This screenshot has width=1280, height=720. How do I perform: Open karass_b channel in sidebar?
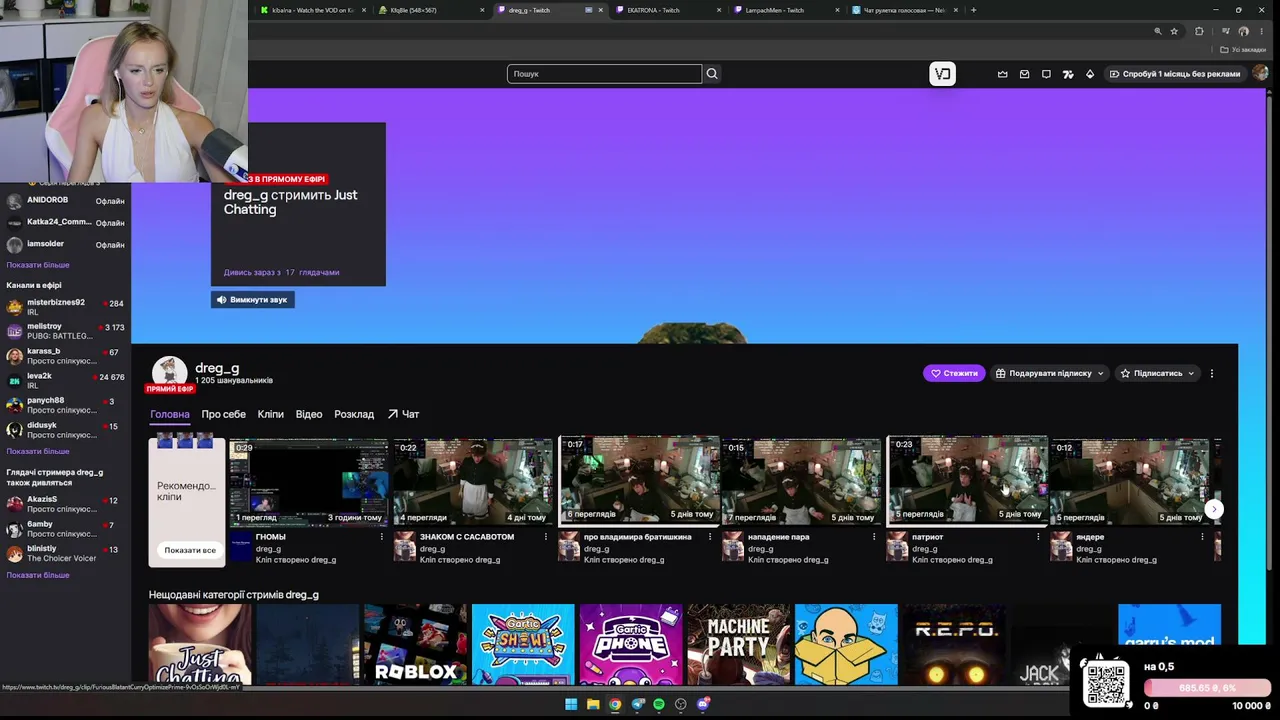65,356
